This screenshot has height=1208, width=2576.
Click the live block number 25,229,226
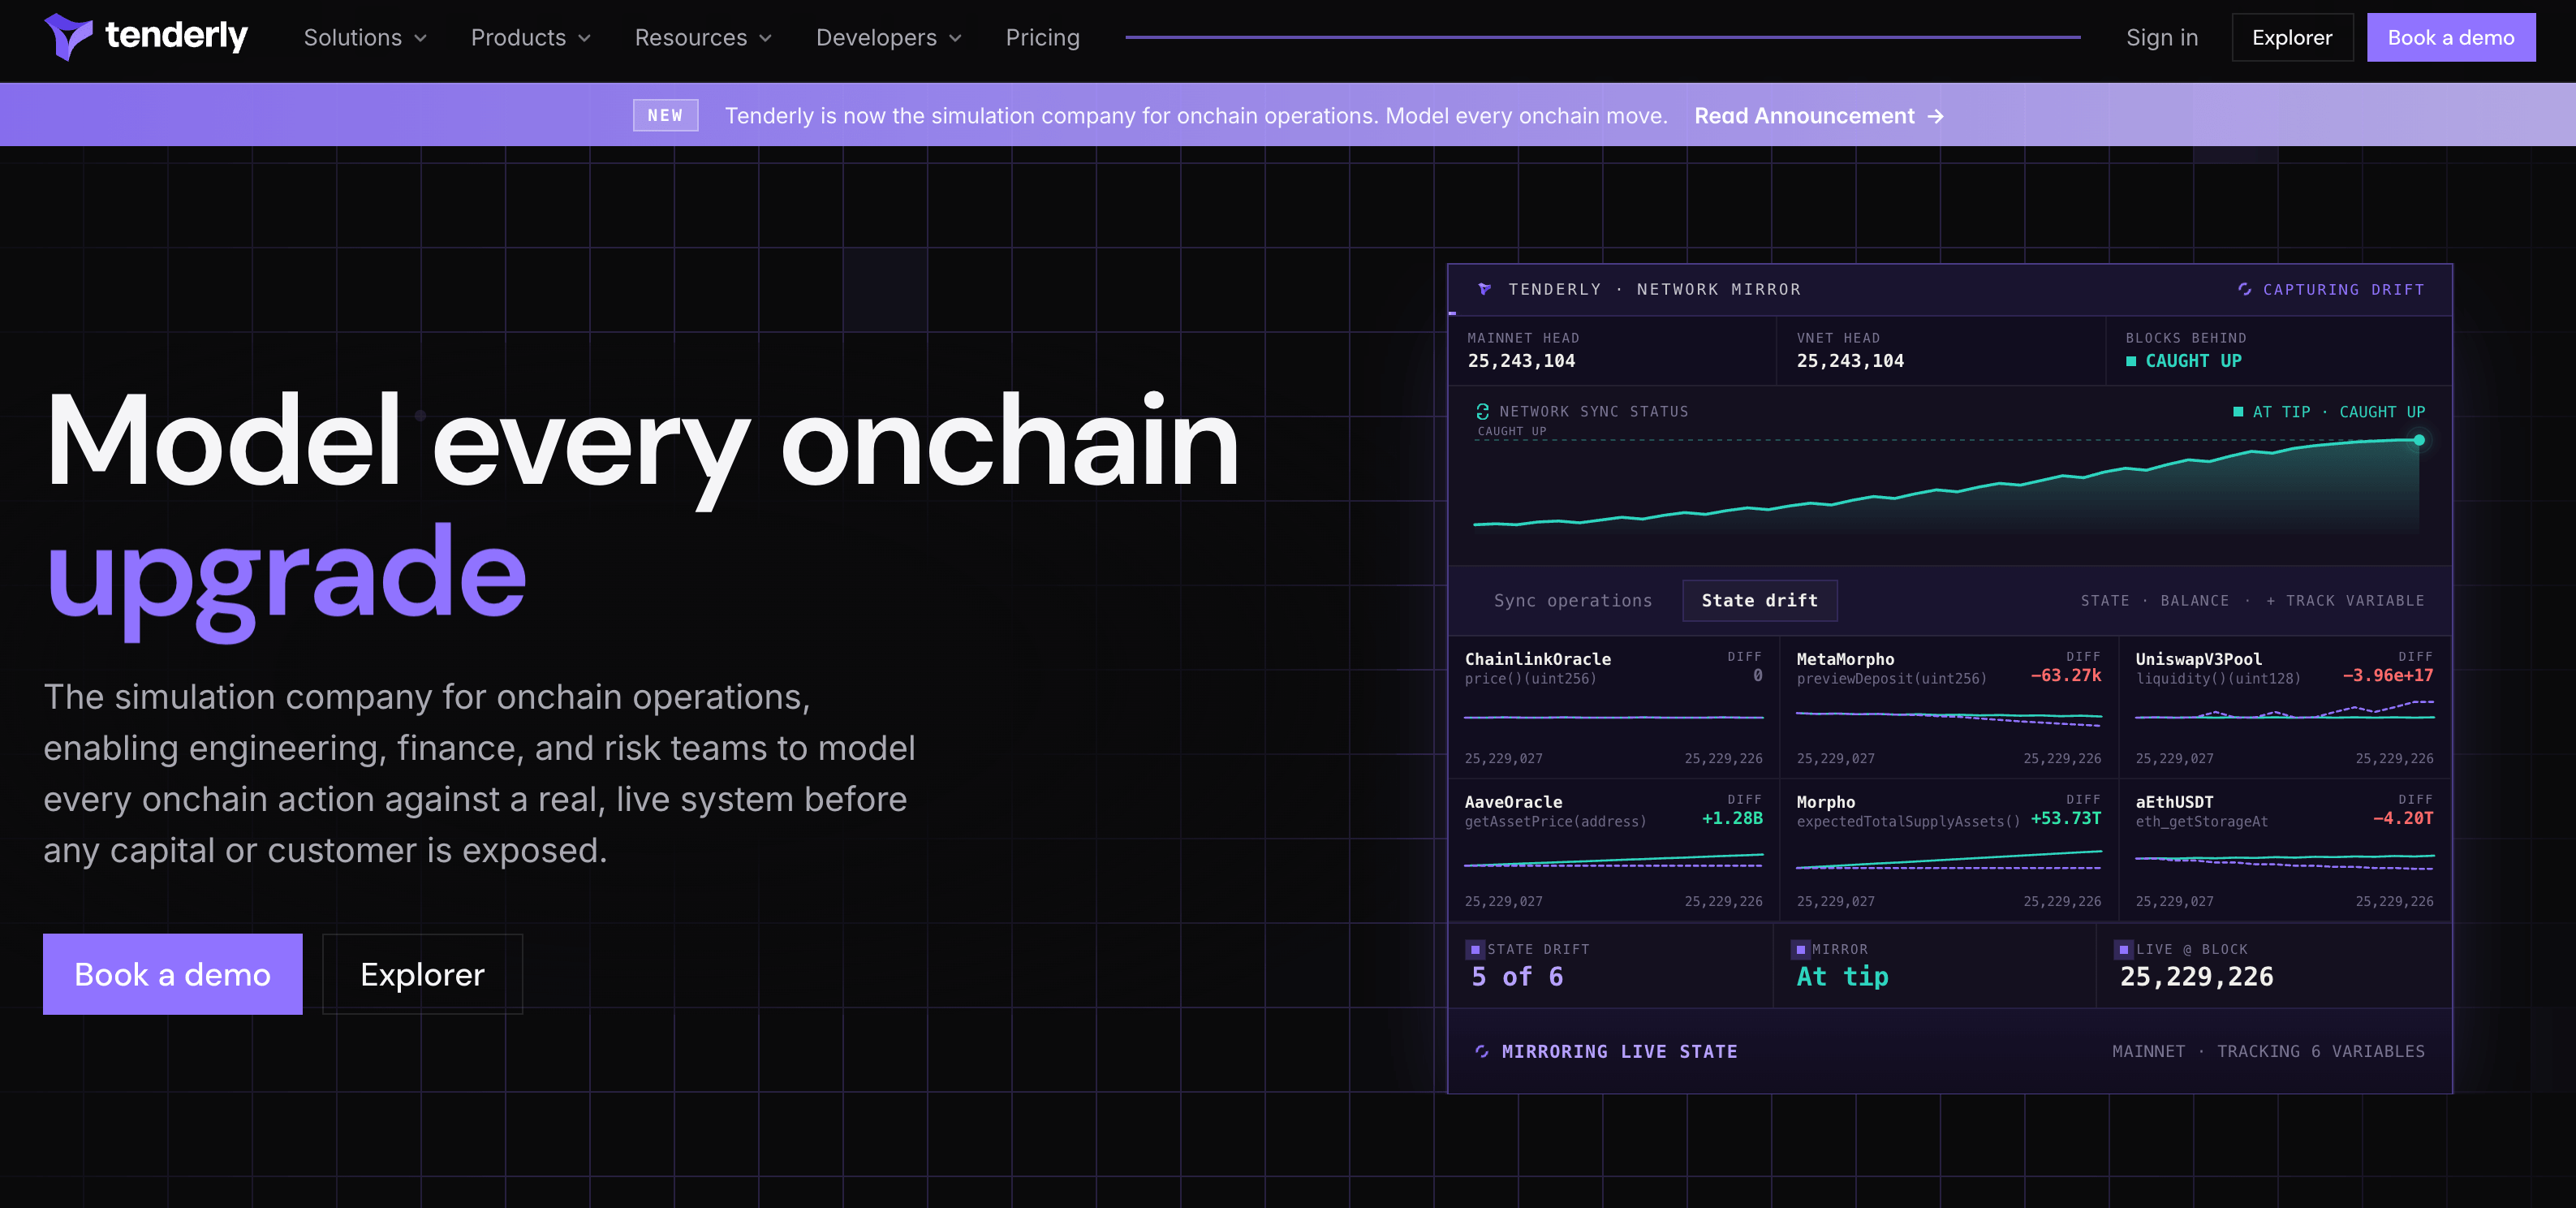coord(2196,976)
